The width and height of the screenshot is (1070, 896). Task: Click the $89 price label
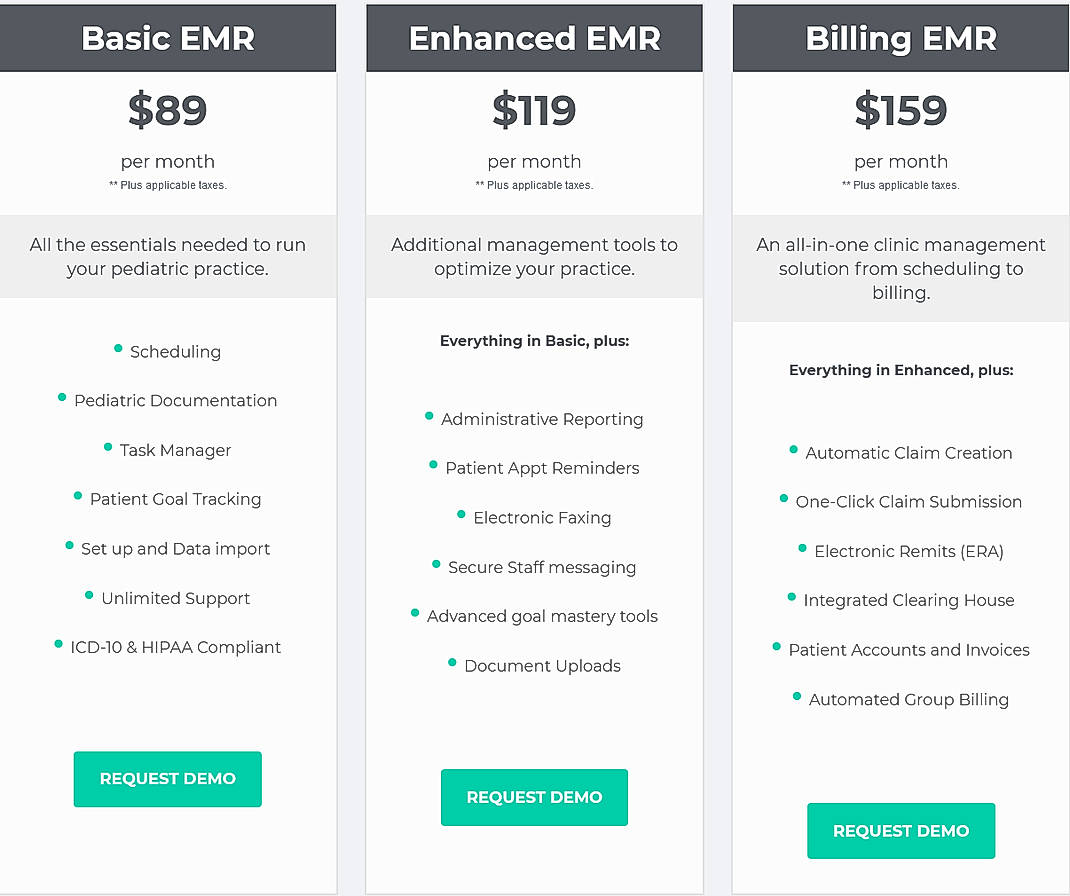167,110
